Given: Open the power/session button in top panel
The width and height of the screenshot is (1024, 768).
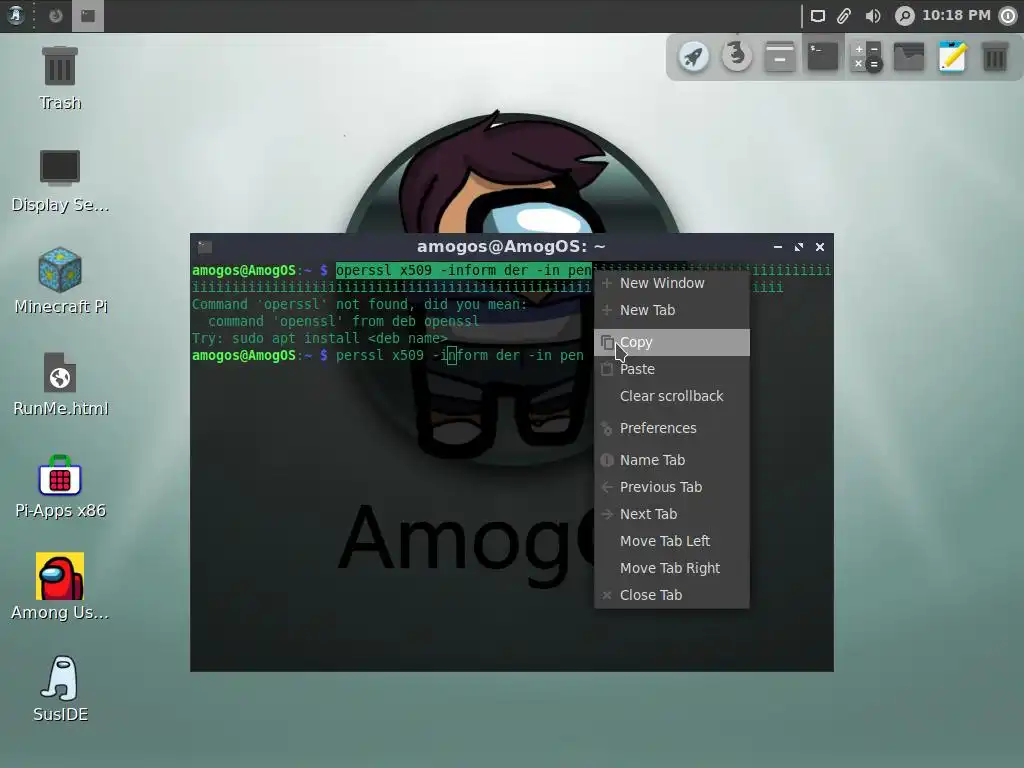Looking at the screenshot, I should click(x=1008, y=16).
